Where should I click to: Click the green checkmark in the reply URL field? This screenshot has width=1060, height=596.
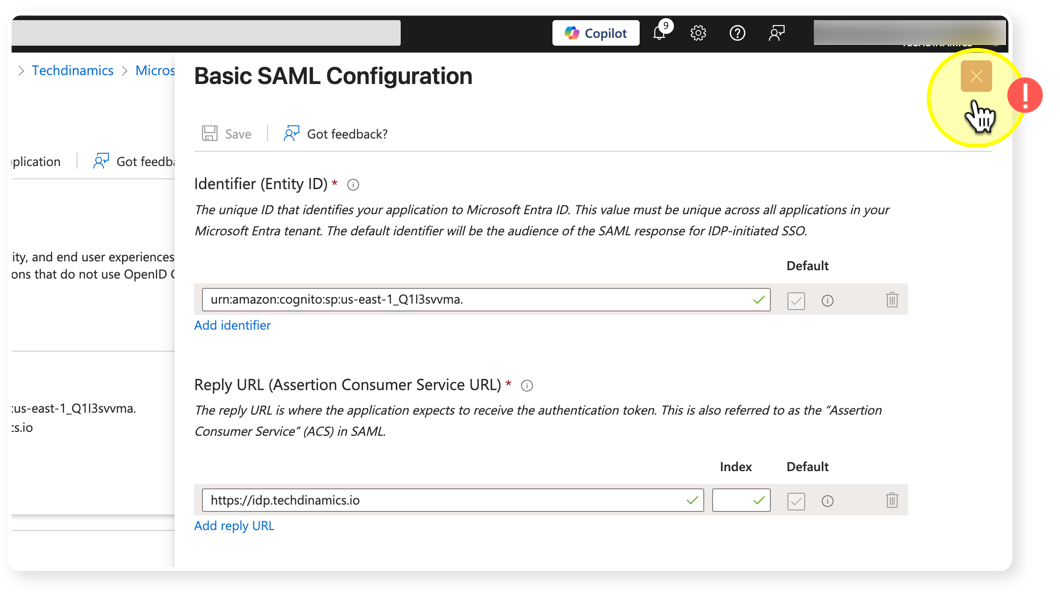[692, 500]
